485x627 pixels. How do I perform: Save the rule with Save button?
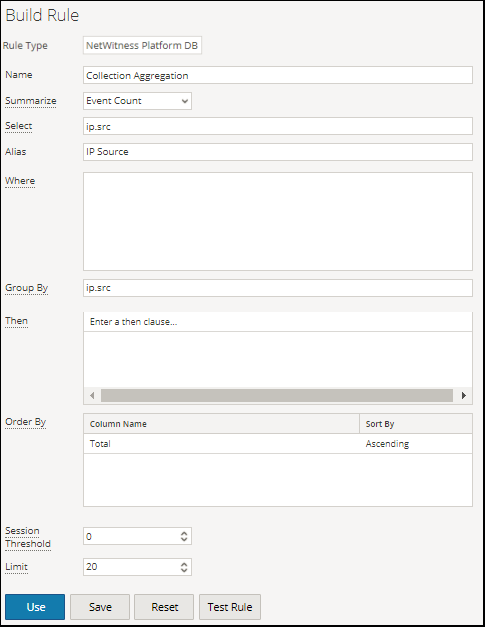(100, 607)
